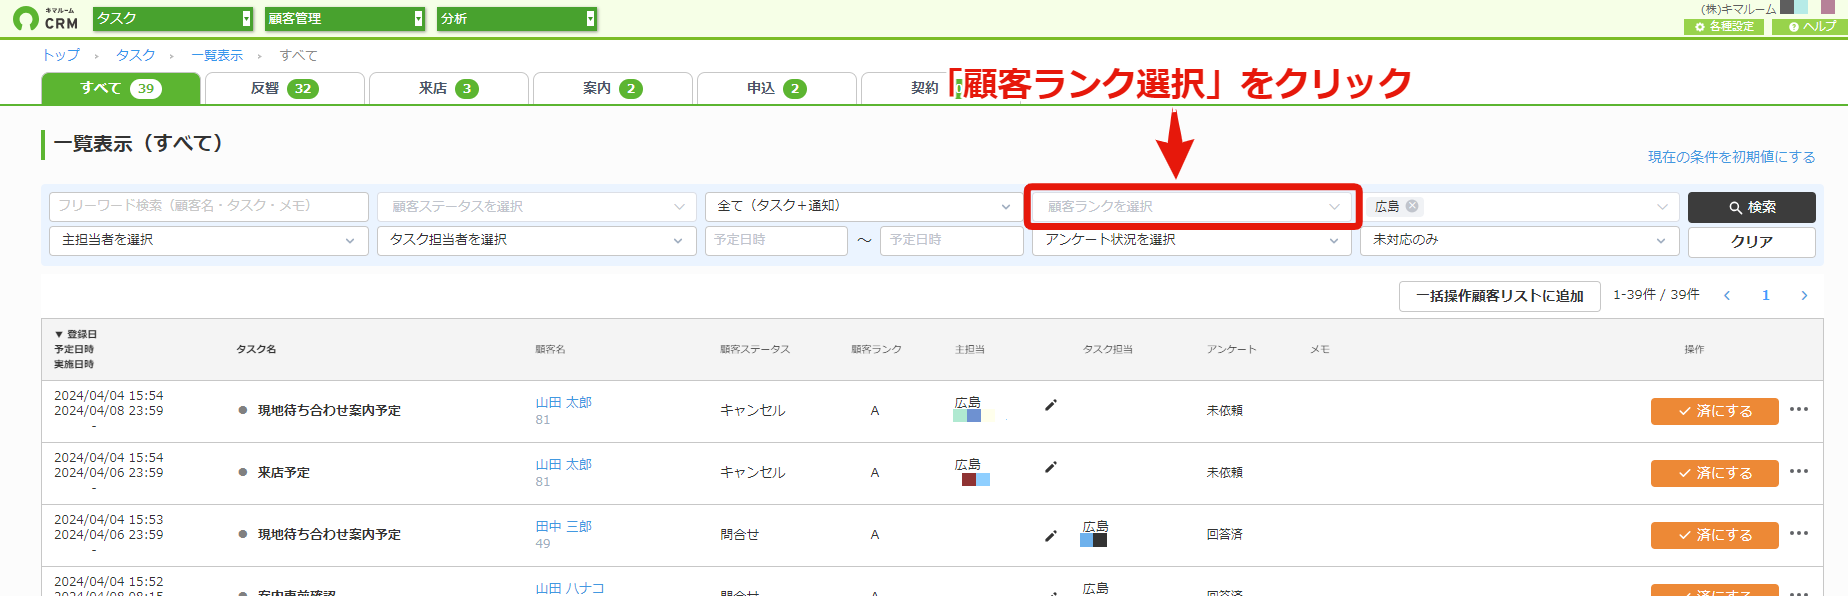This screenshot has height=596, width=1848.
Task: Open the タスク top menu dropdown
Action: click(173, 19)
